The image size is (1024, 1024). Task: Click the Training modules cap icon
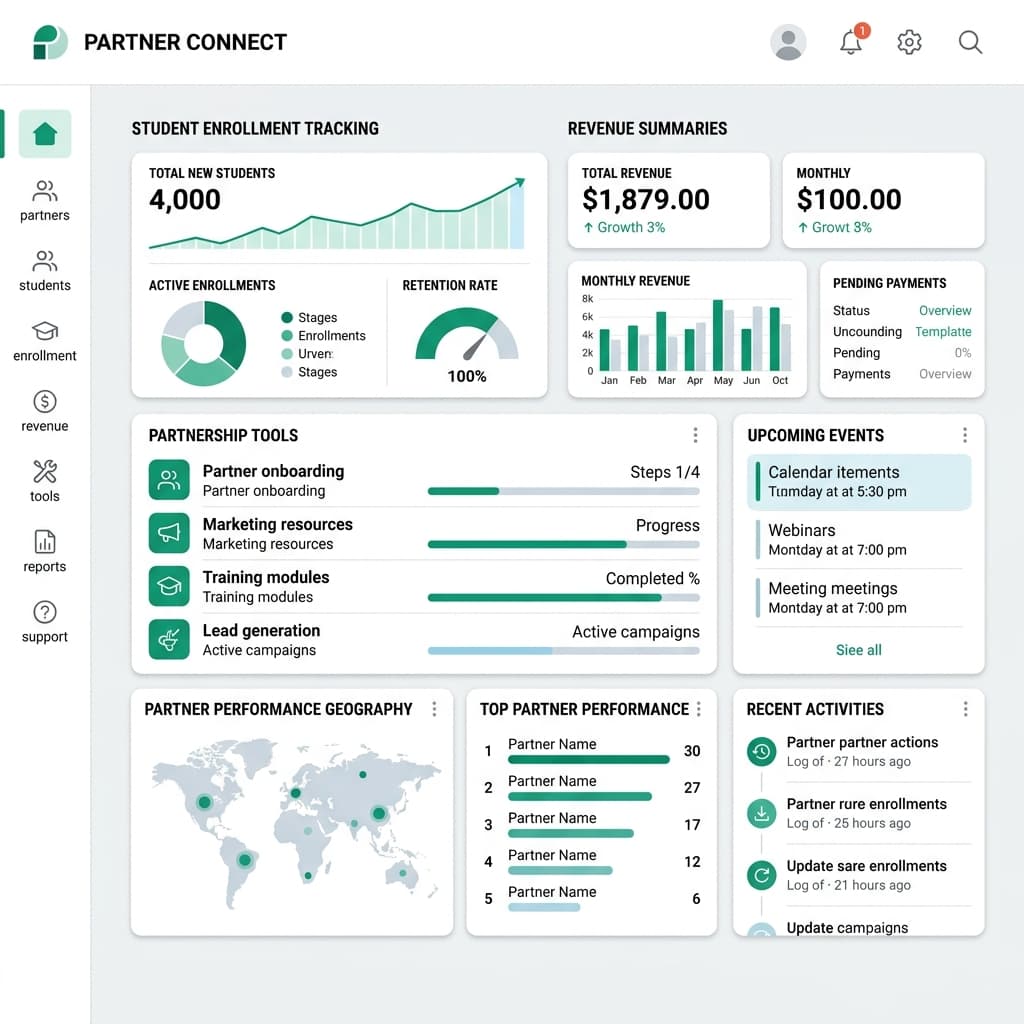point(169,586)
